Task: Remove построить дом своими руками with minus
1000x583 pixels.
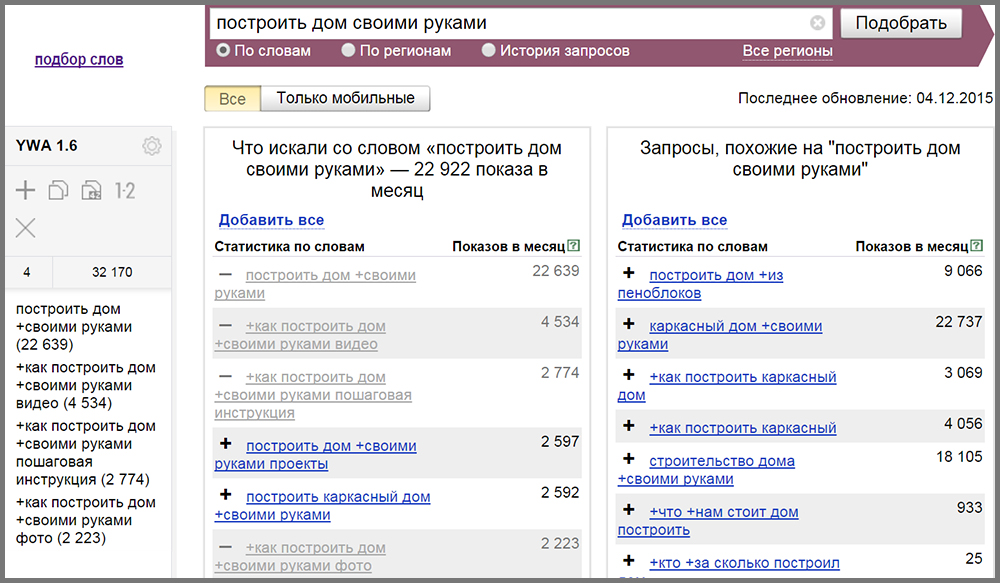Action: point(226,274)
